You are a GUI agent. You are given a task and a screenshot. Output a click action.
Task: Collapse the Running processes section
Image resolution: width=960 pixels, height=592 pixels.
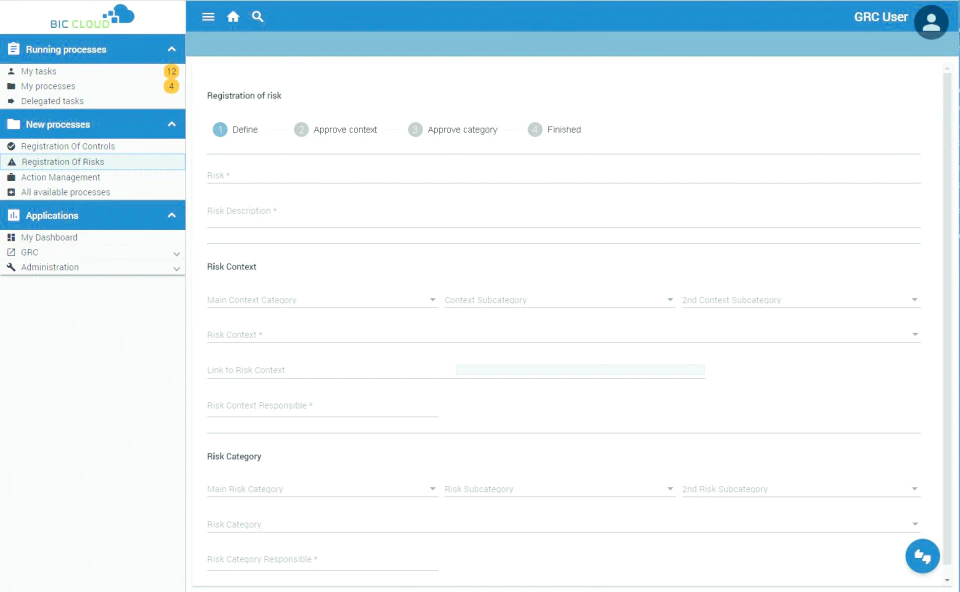coord(171,49)
